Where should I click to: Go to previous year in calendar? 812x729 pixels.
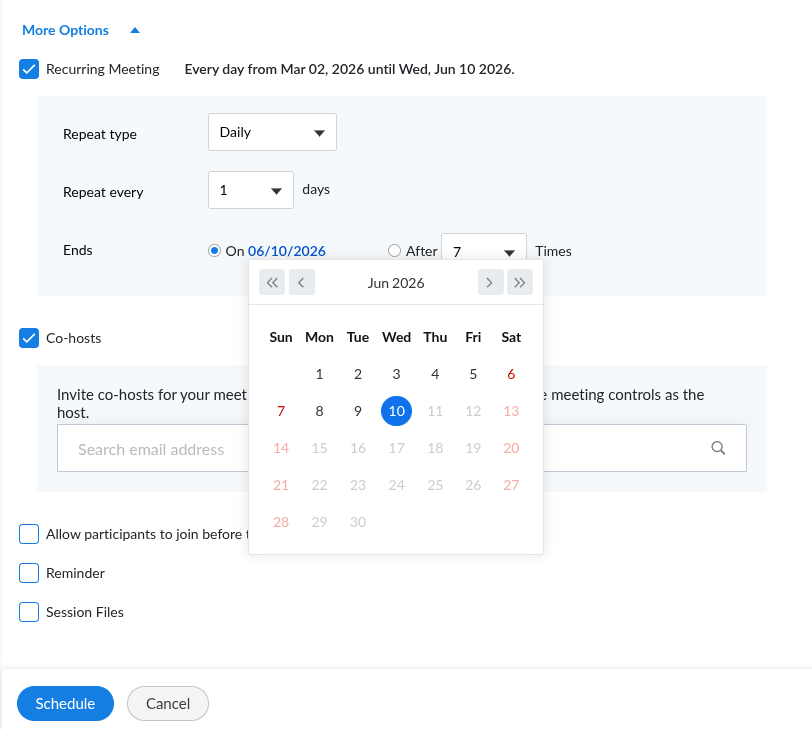coord(272,283)
